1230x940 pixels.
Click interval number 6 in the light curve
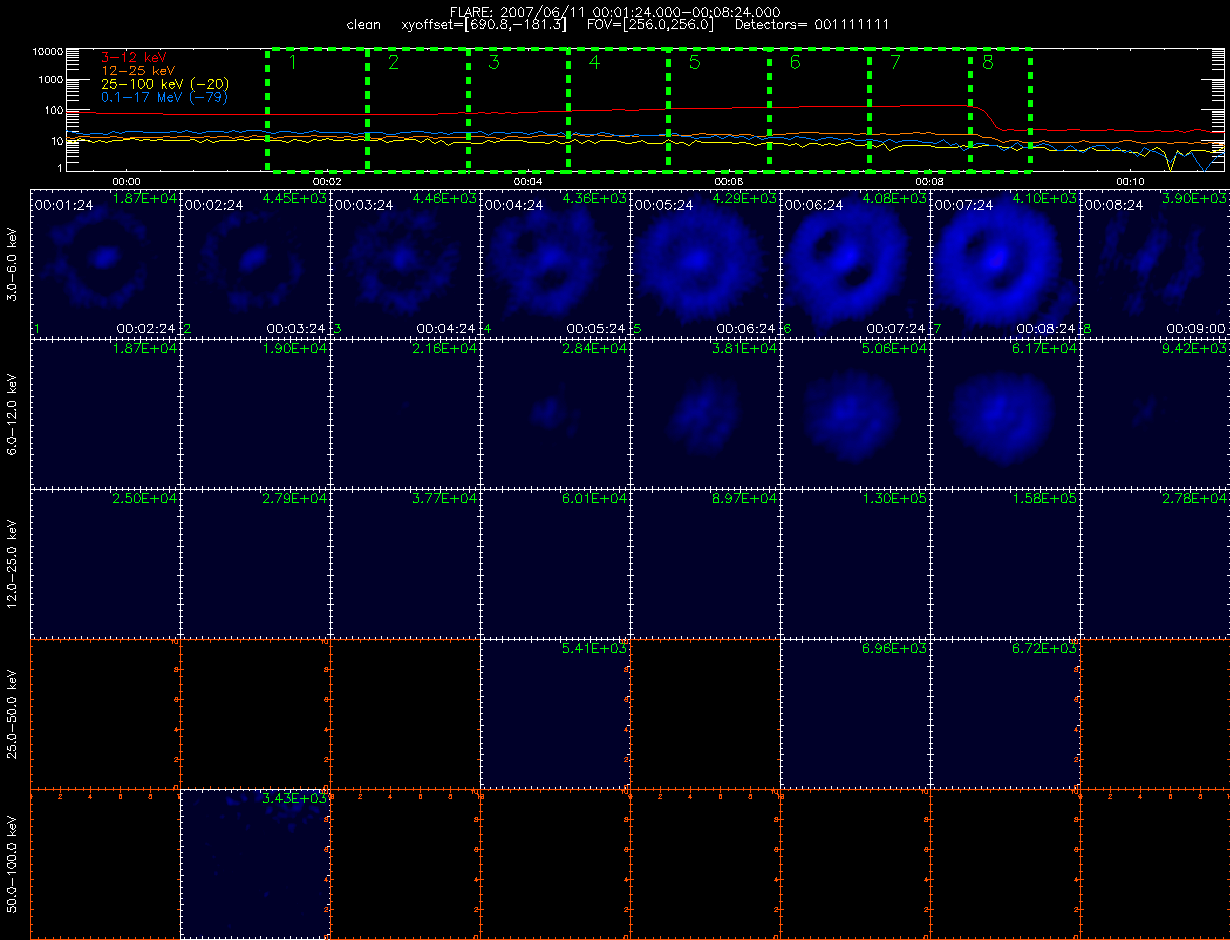point(795,63)
